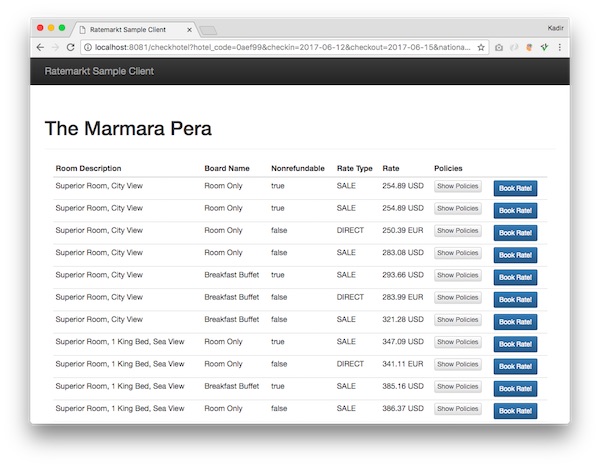Image resolution: width=600 pixels, height=467 pixels.
Task: Select Room Only in the 283.08 USD row
Action: click(x=223, y=253)
